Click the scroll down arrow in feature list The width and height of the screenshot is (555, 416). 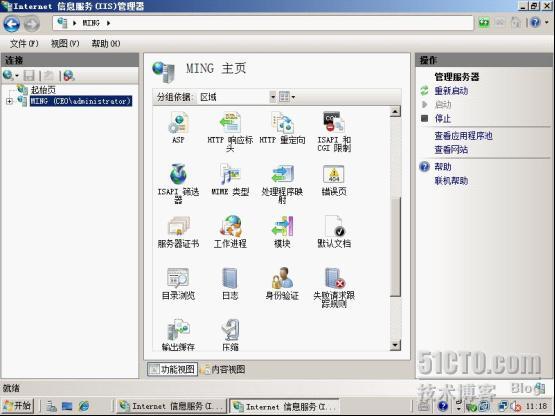[x=395, y=344]
